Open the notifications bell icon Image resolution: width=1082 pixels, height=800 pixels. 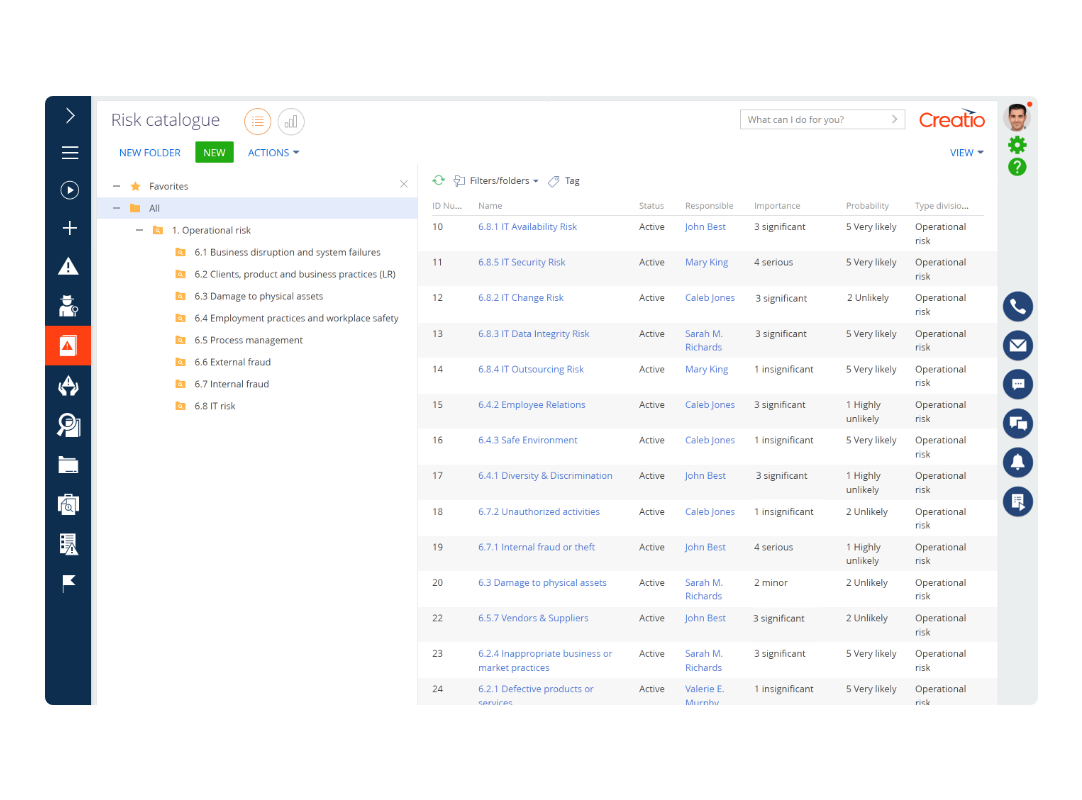[1017, 463]
